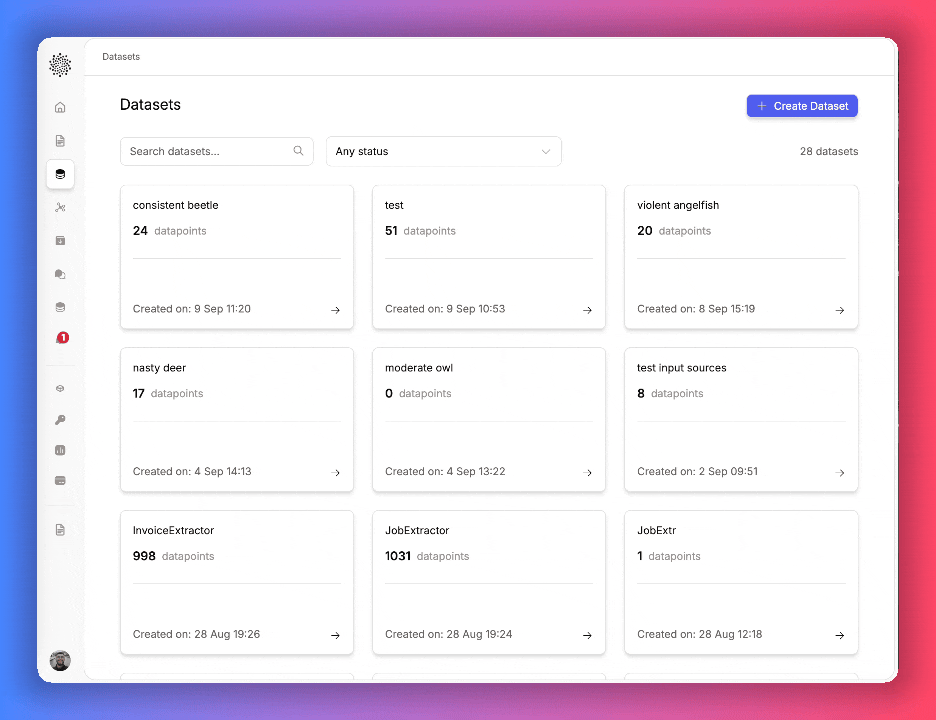Image resolution: width=936 pixels, height=720 pixels.
Task: Open the document icon below Home
Action: tap(60, 141)
